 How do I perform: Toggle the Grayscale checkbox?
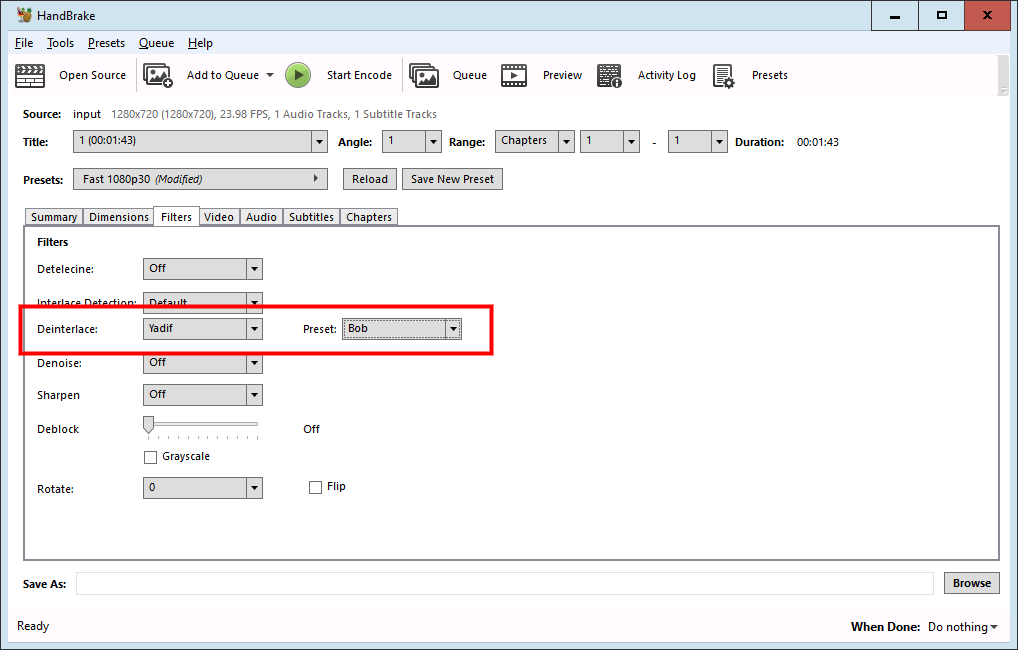tap(150, 457)
